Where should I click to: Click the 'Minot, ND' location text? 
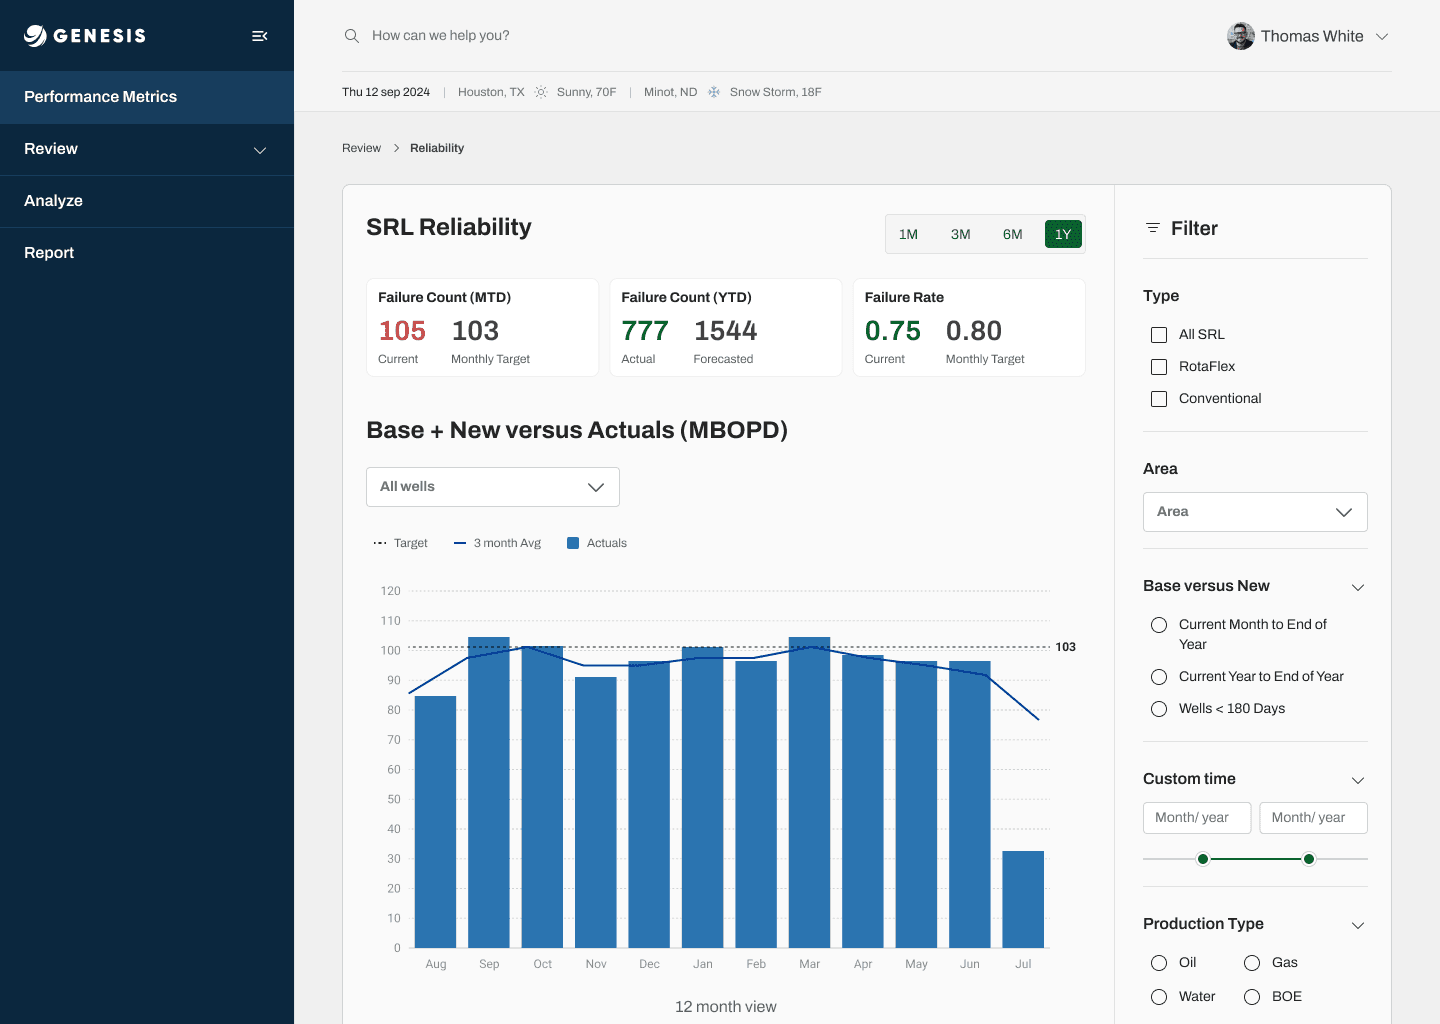670,92
